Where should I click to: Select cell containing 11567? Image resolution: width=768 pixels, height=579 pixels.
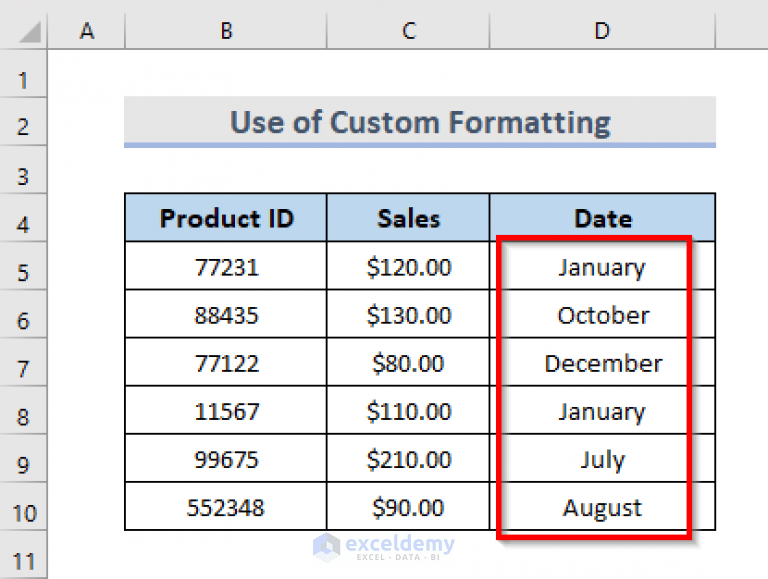click(226, 410)
